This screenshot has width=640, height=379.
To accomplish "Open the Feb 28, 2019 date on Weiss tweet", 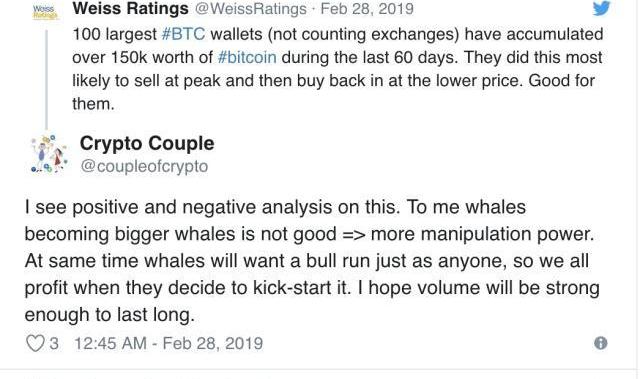I will [x=367, y=9].
